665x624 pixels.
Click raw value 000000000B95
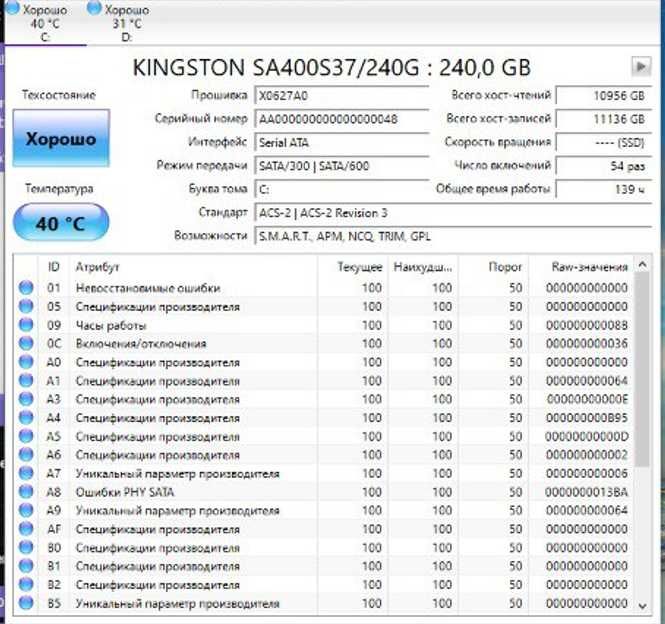[x=587, y=418]
